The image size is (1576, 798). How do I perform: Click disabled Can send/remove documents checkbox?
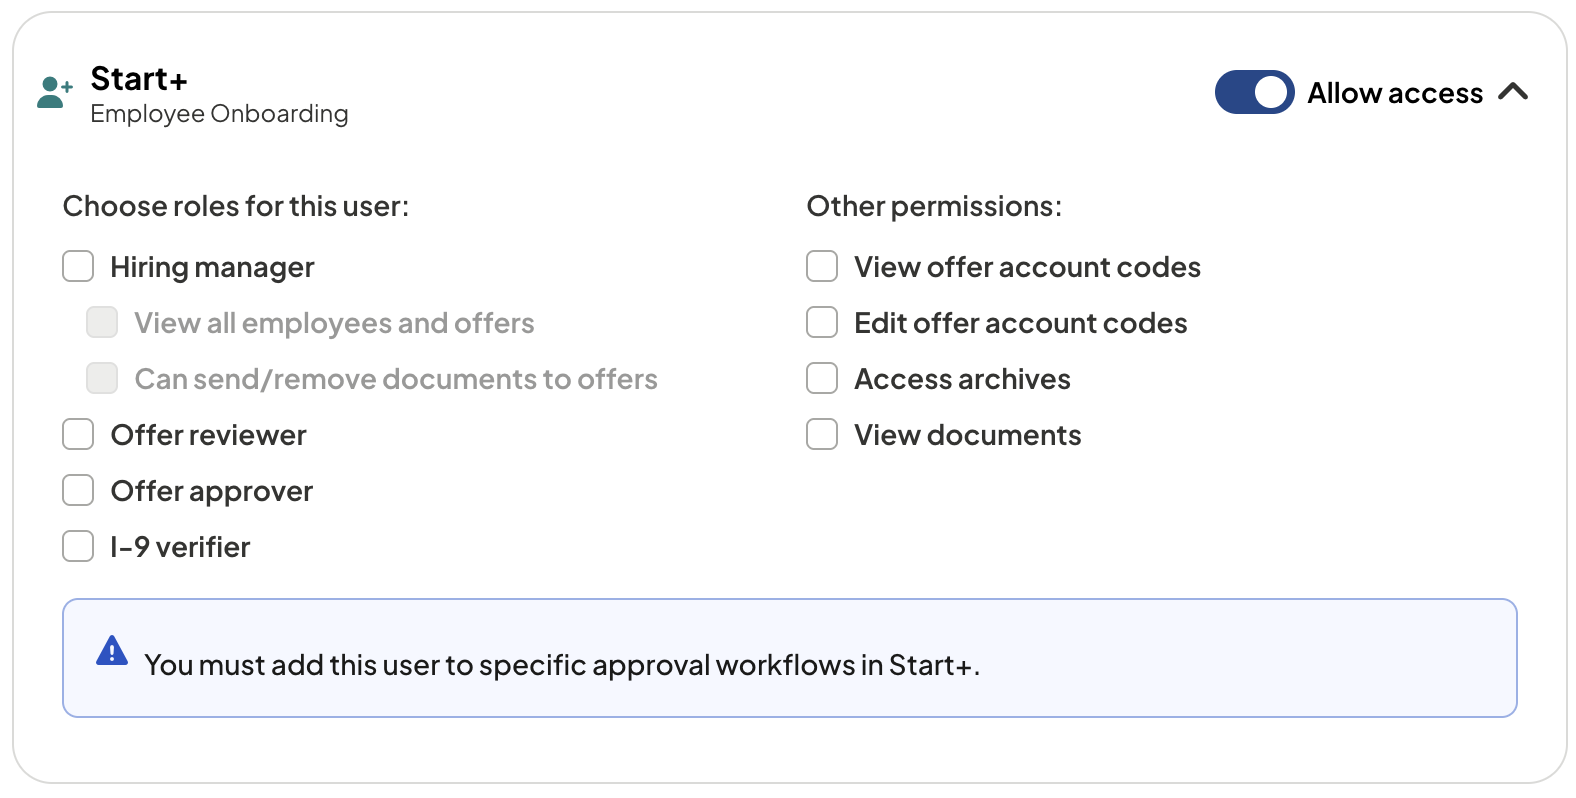(x=102, y=379)
